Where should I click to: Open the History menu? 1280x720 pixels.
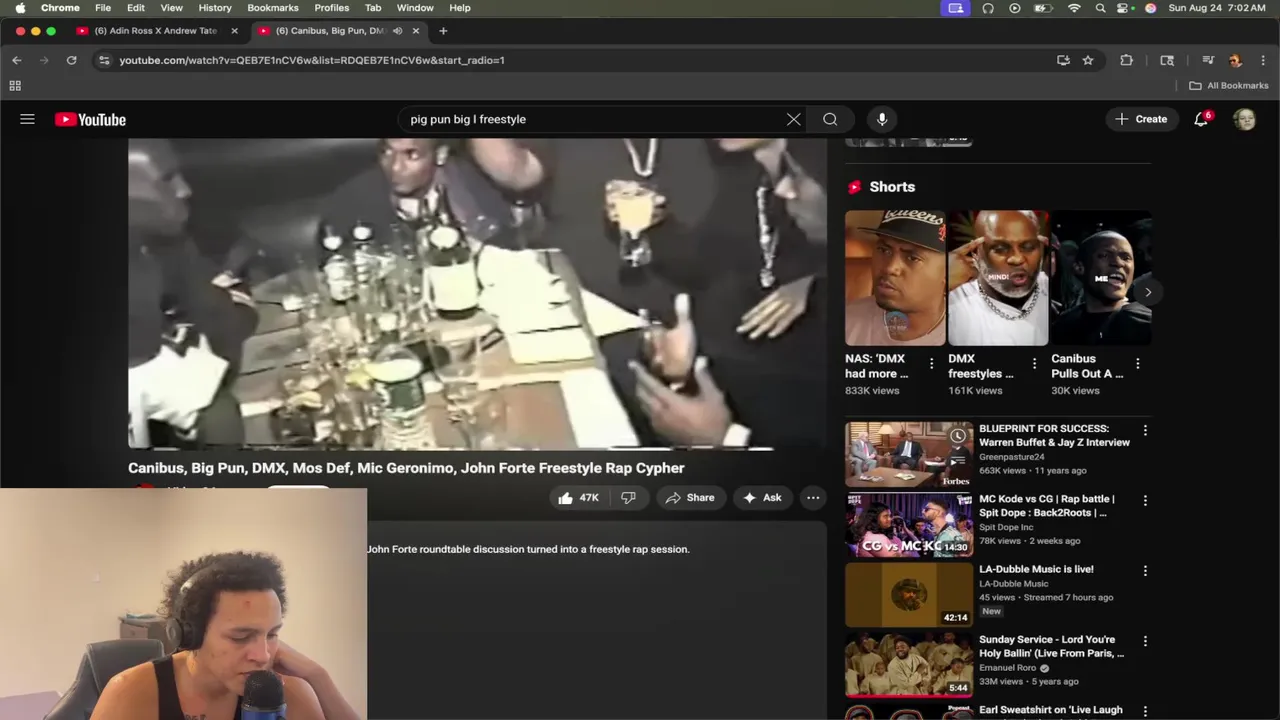(x=214, y=8)
